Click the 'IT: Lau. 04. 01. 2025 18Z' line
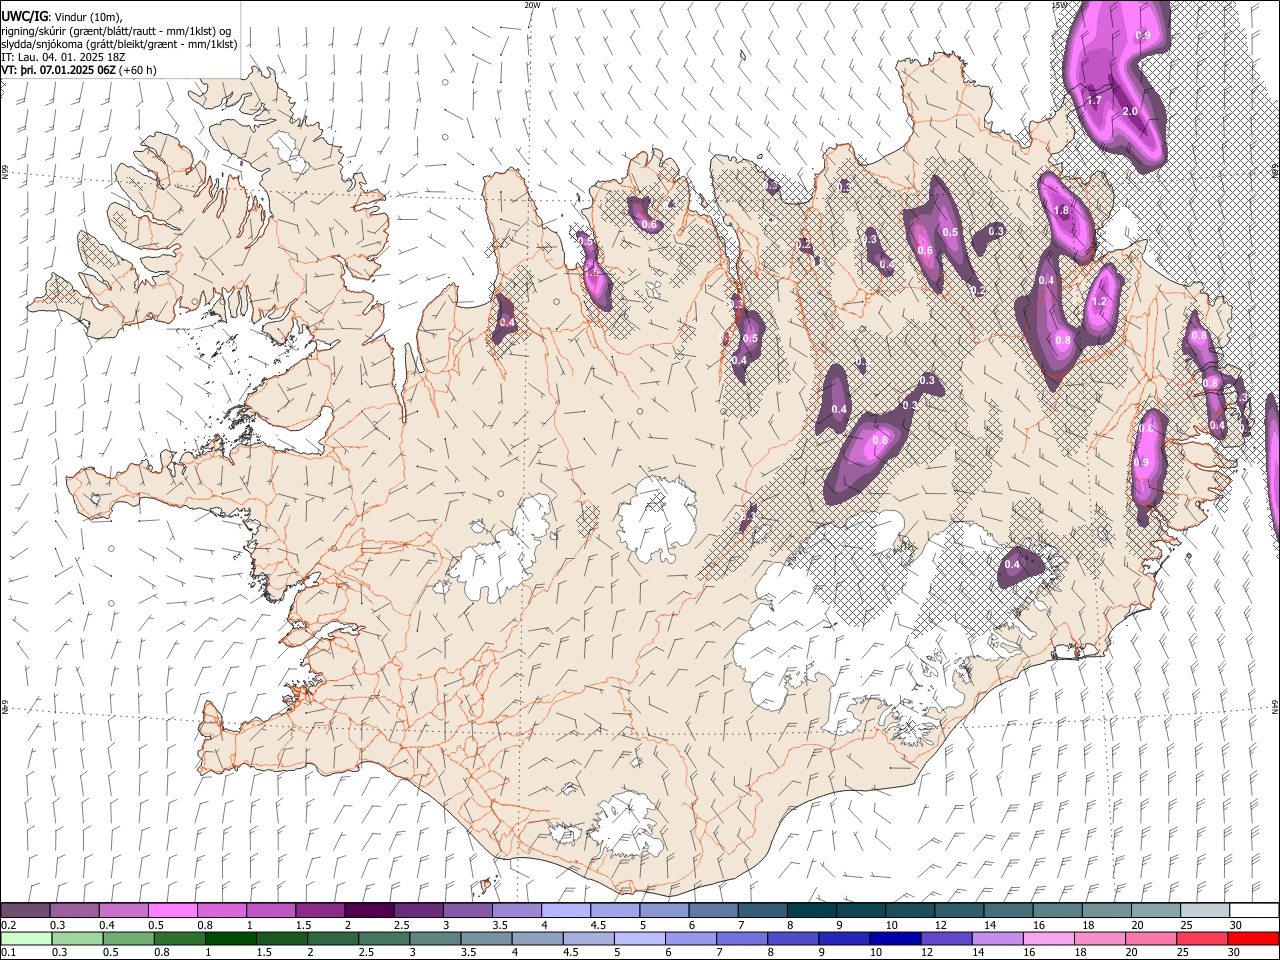Image resolution: width=1280 pixels, height=960 pixels. pyautogui.click(x=64, y=57)
